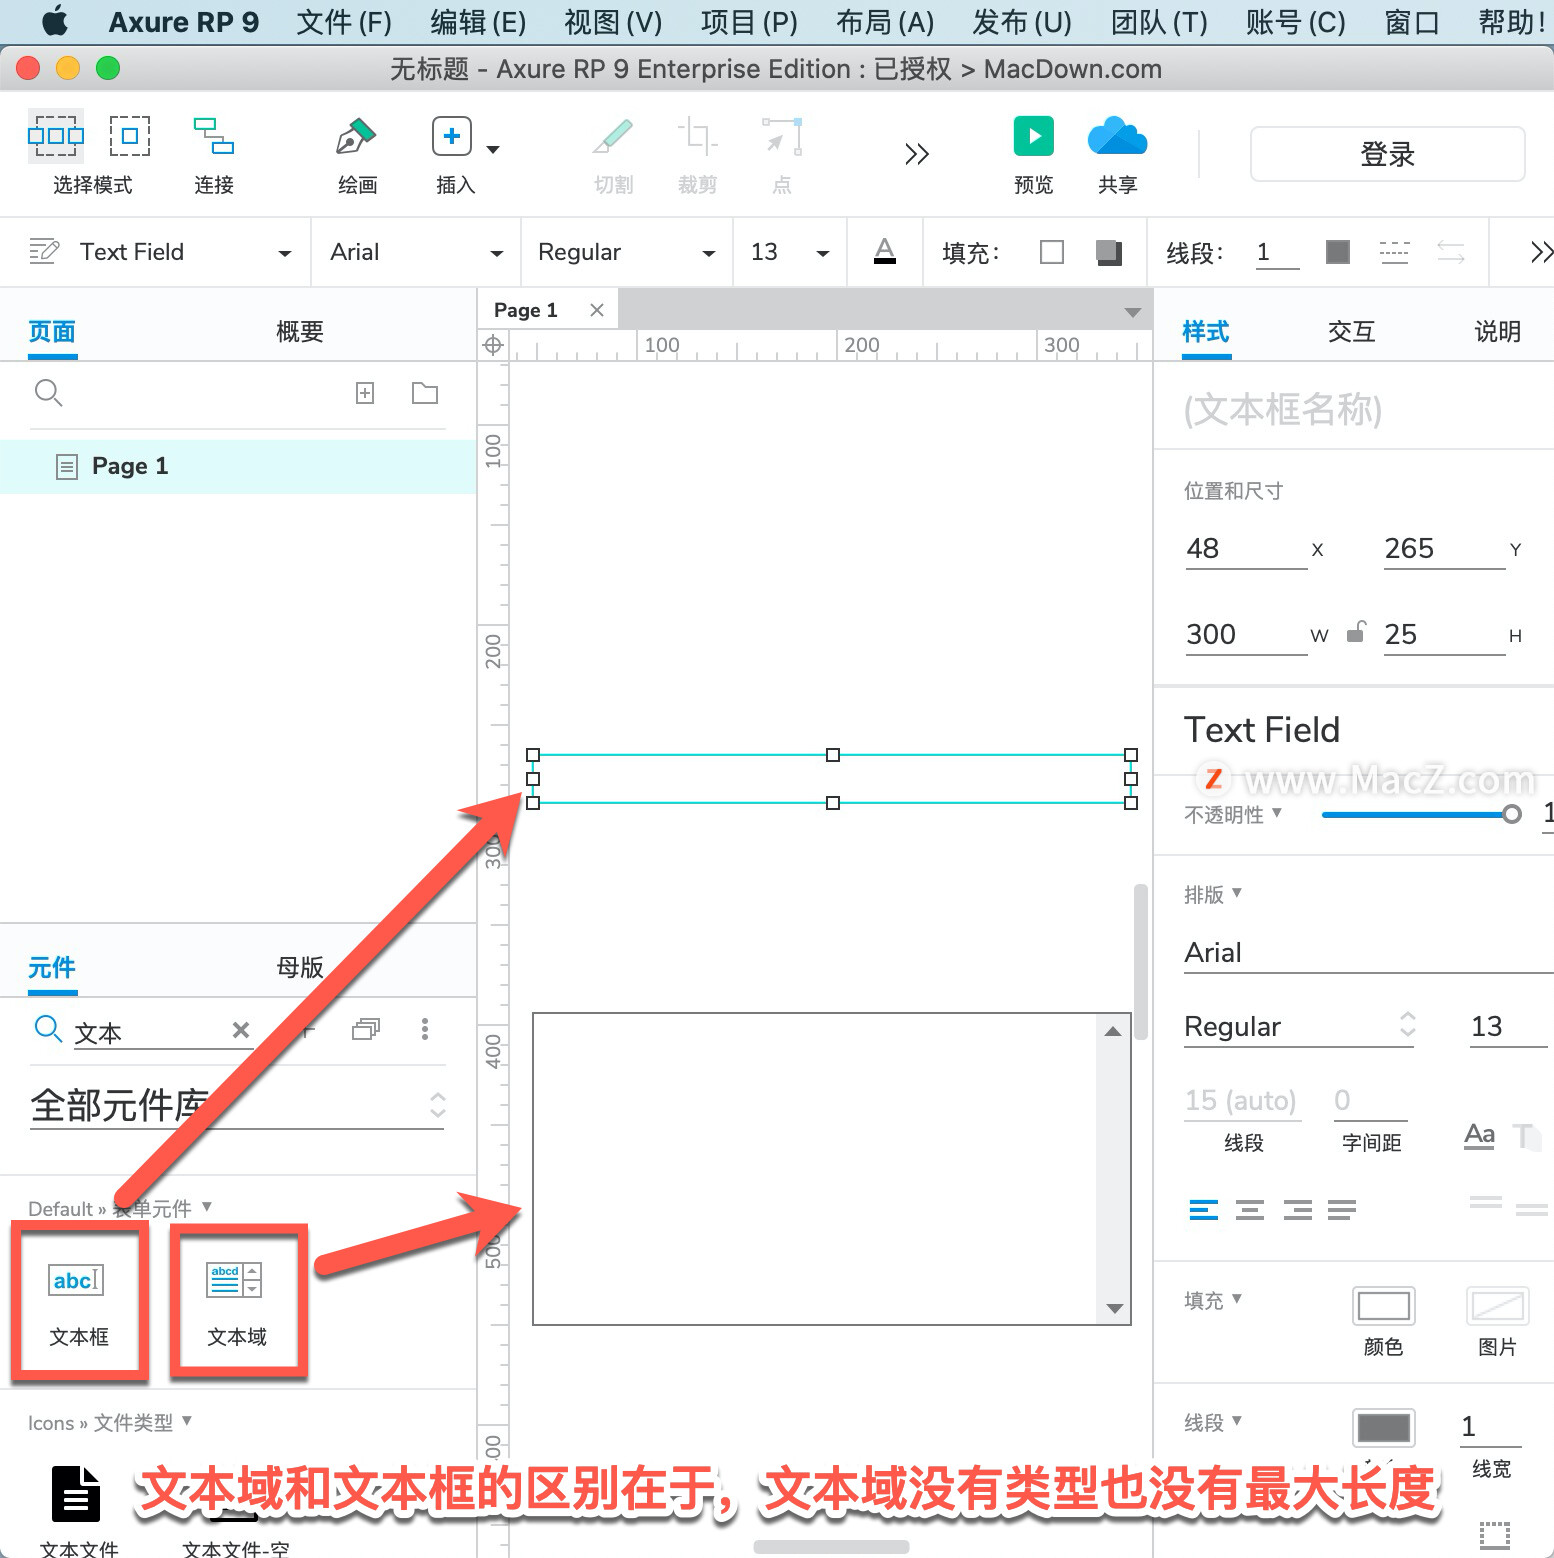Switch to the Masters (母版) tab

click(300, 968)
